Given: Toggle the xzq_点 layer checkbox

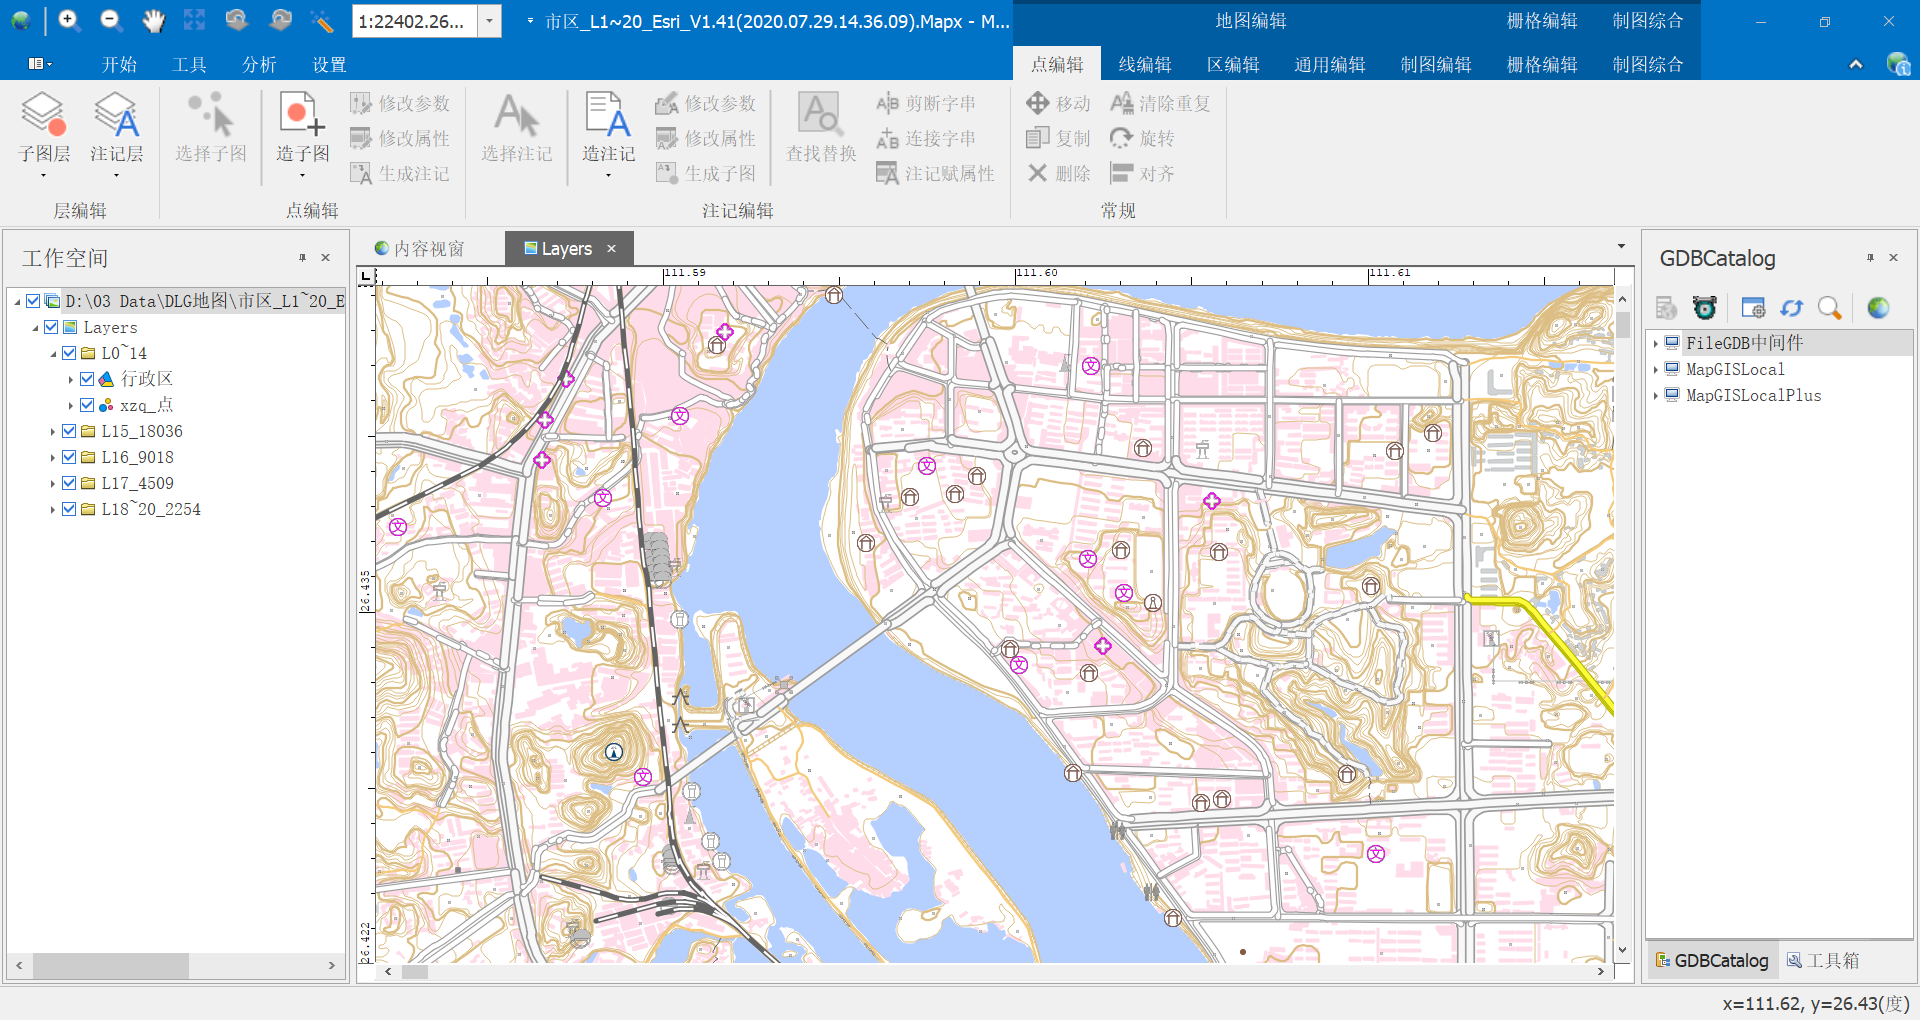Looking at the screenshot, I should click(x=87, y=405).
